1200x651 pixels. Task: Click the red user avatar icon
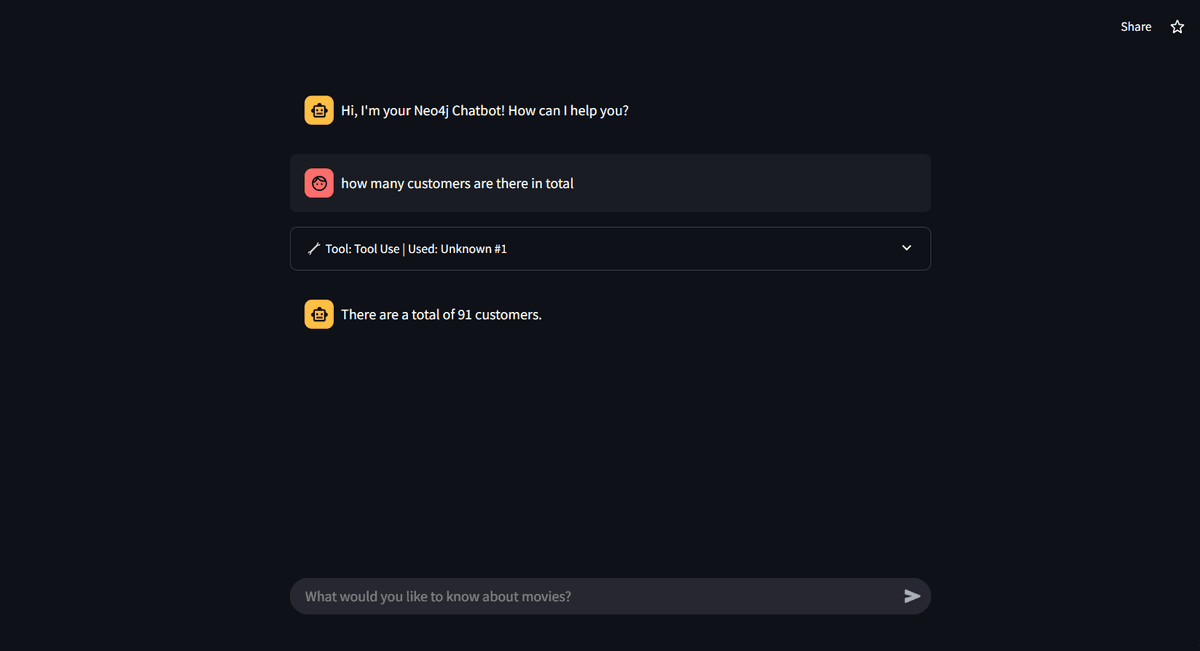click(319, 183)
